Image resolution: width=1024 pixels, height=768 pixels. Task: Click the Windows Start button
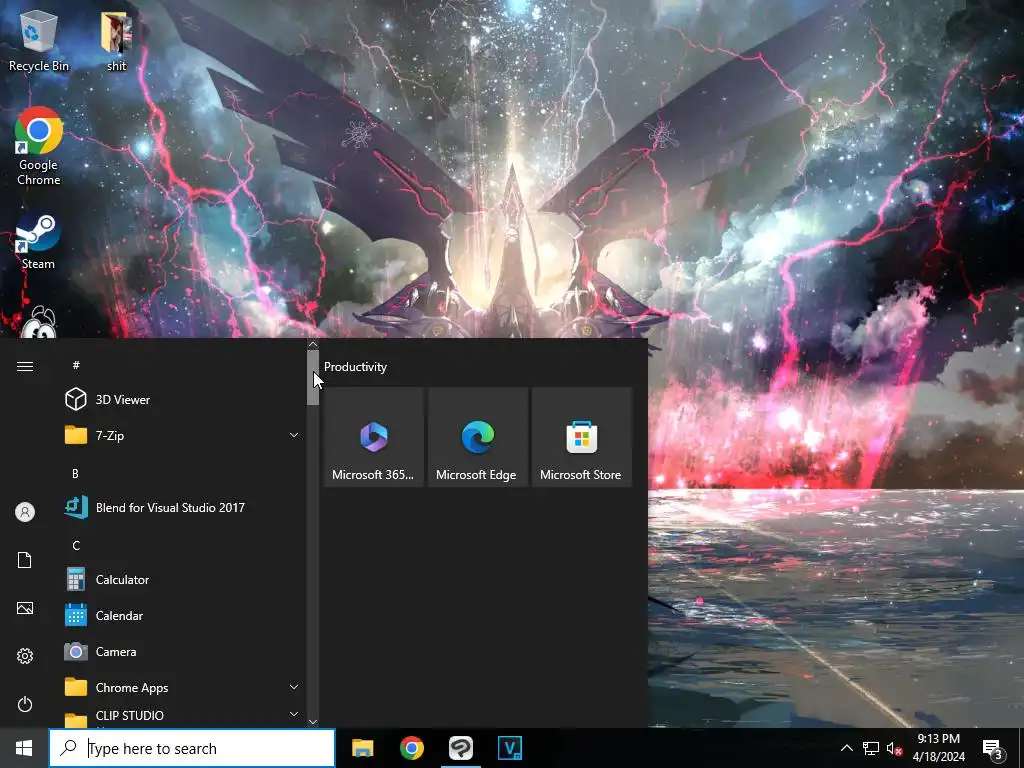coord(24,748)
